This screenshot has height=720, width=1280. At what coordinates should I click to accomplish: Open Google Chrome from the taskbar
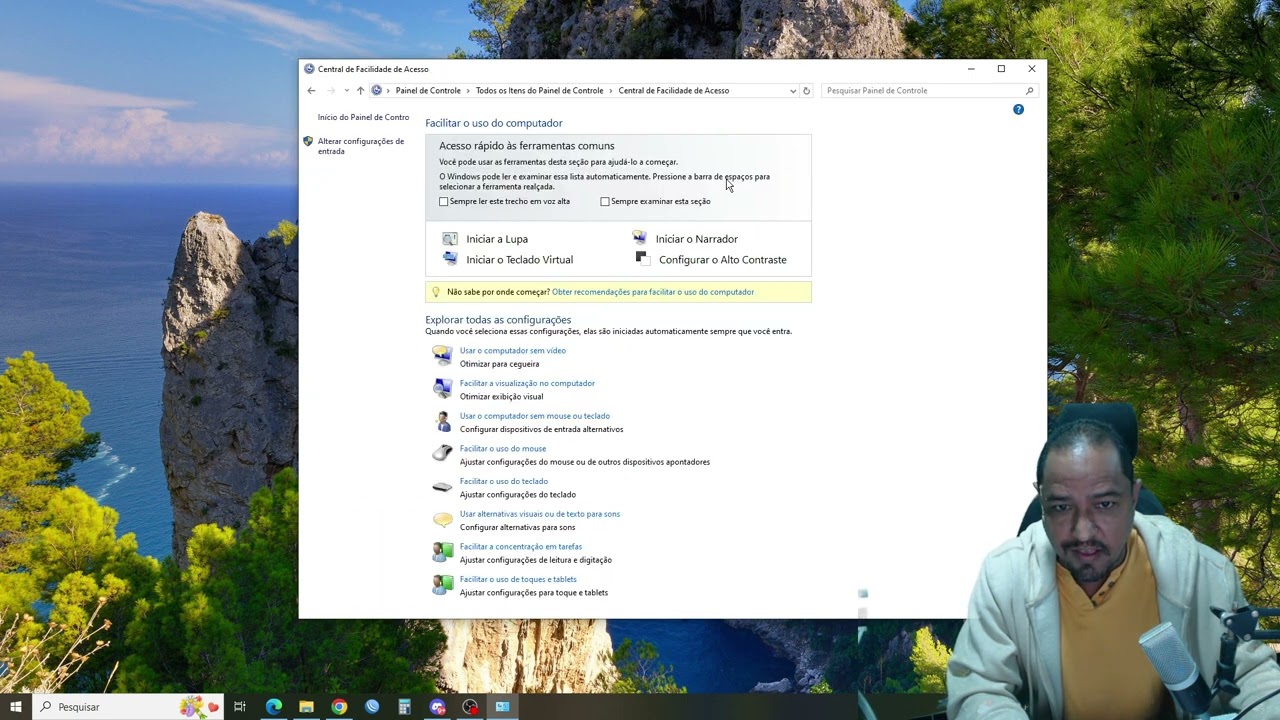pos(339,707)
